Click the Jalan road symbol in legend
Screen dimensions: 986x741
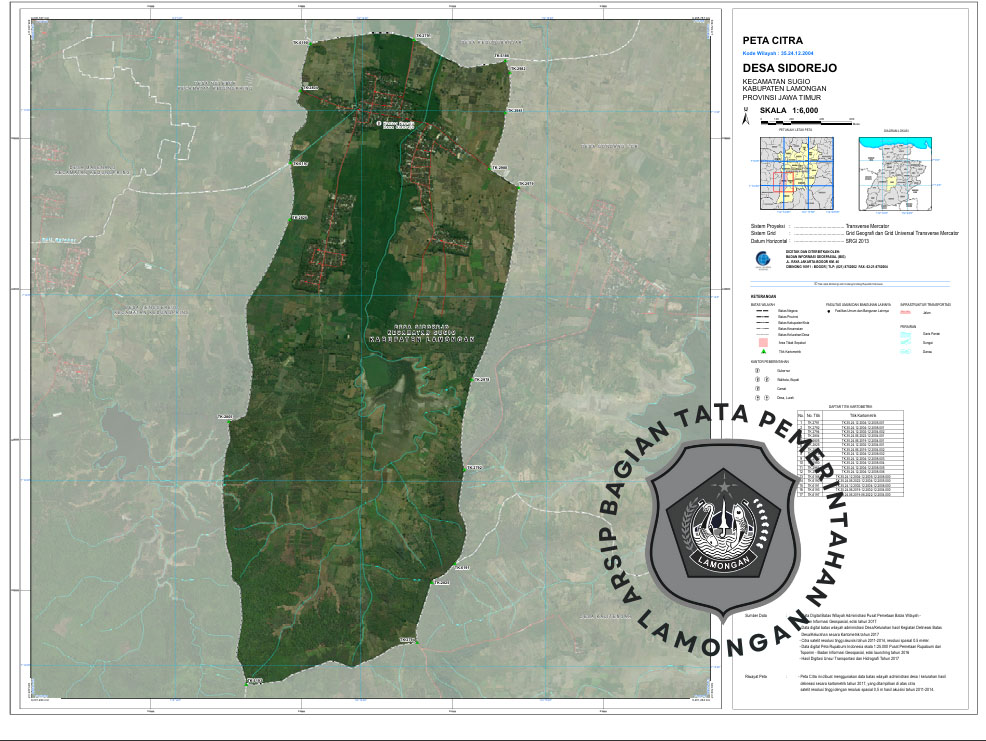pyautogui.click(x=908, y=313)
